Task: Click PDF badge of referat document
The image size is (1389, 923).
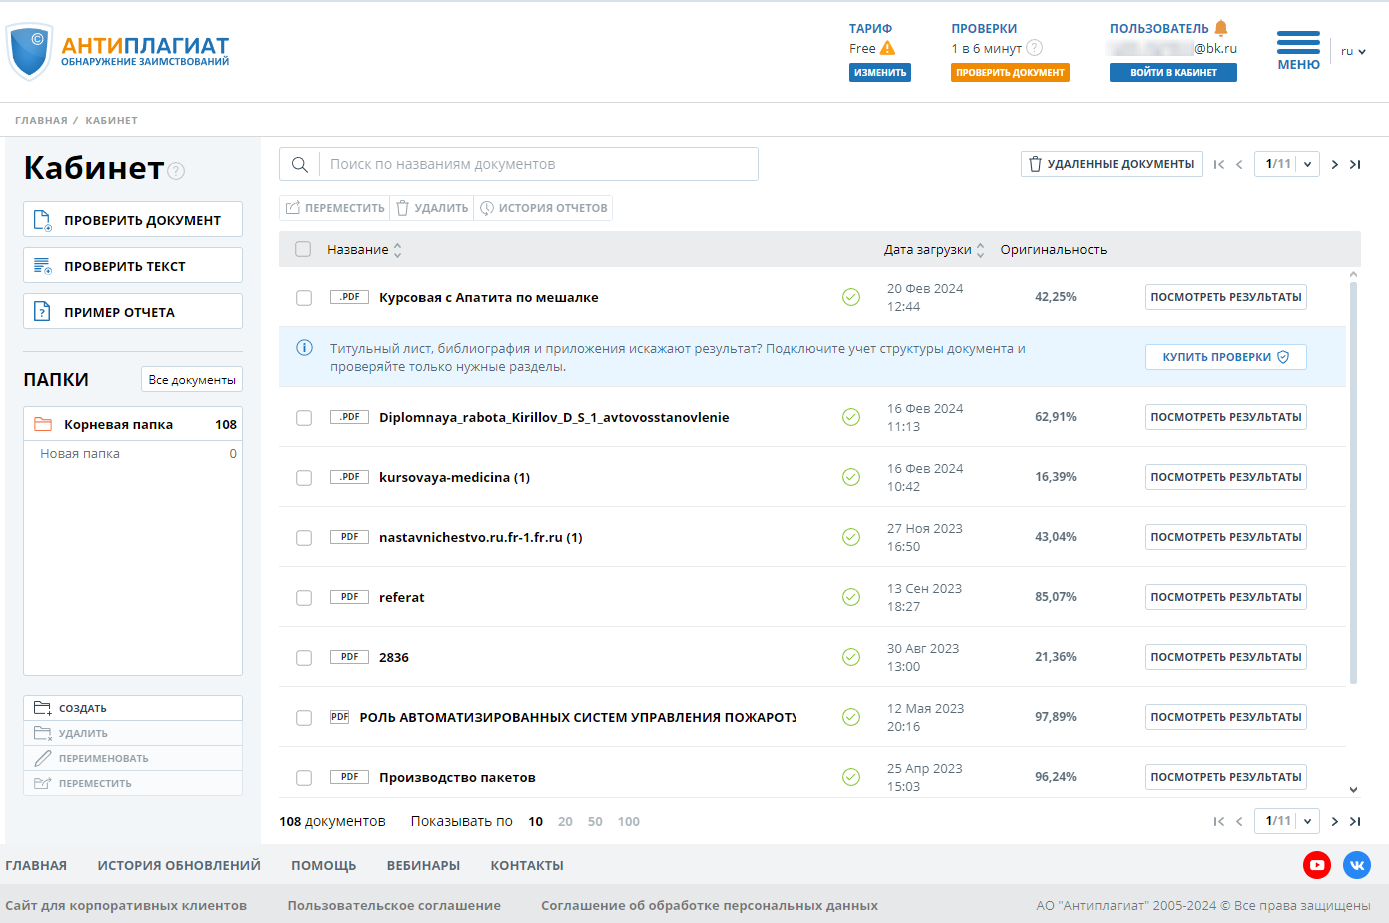Action: [x=349, y=597]
